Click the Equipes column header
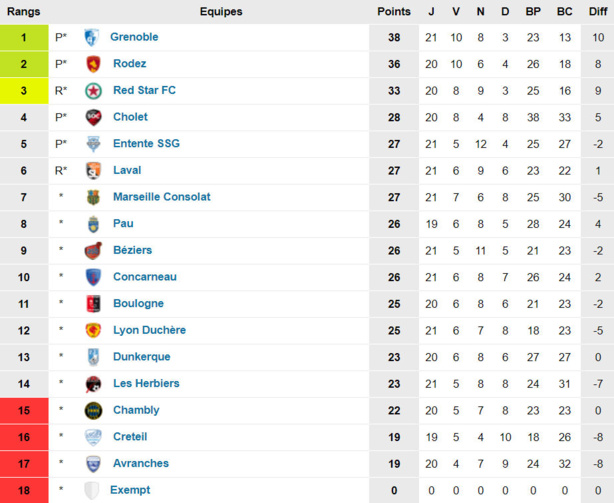614x503 pixels. pos(220,11)
